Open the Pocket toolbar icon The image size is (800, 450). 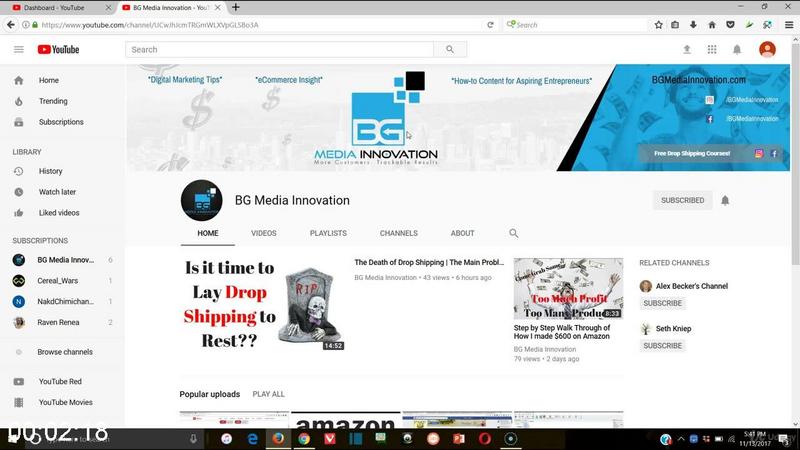pyautogui.click(x=730, y=24)
